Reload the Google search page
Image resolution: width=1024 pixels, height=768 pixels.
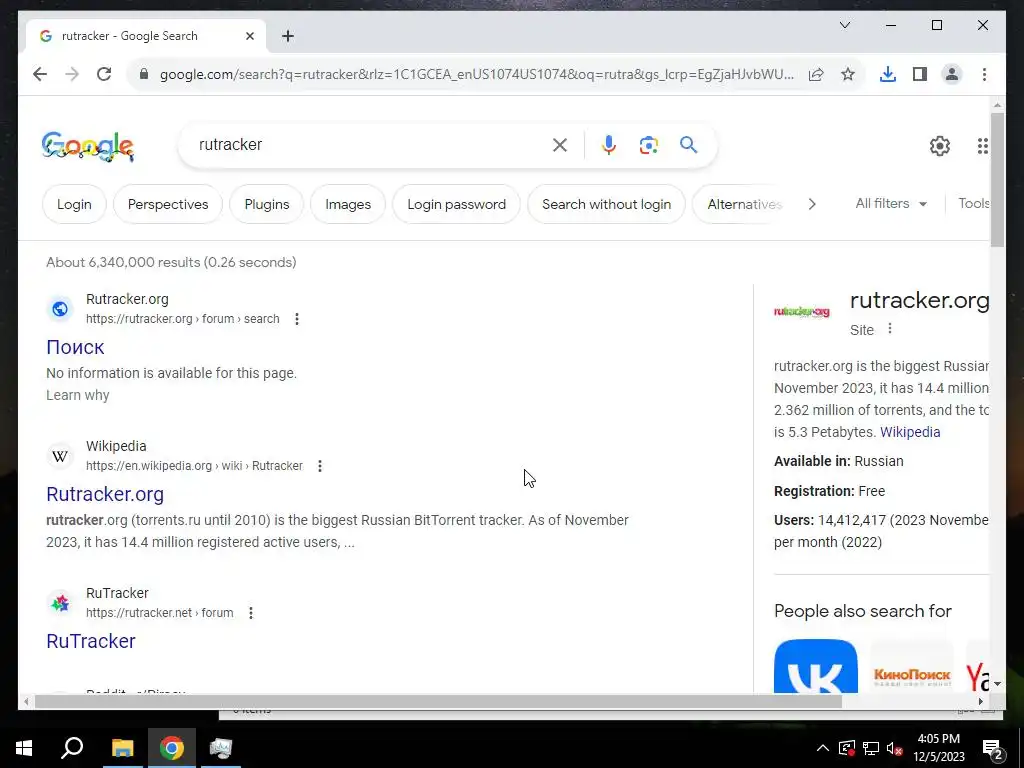pyautogui.click(x=104, y=74)
